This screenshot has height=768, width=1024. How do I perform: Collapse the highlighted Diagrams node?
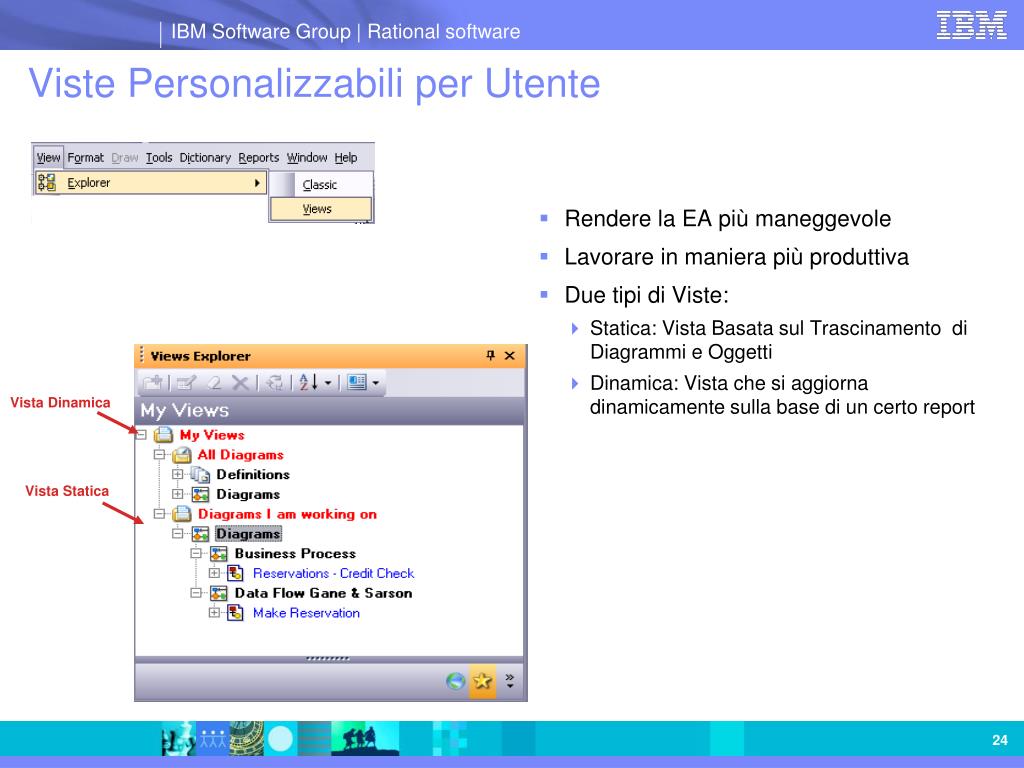coord(178,534)
